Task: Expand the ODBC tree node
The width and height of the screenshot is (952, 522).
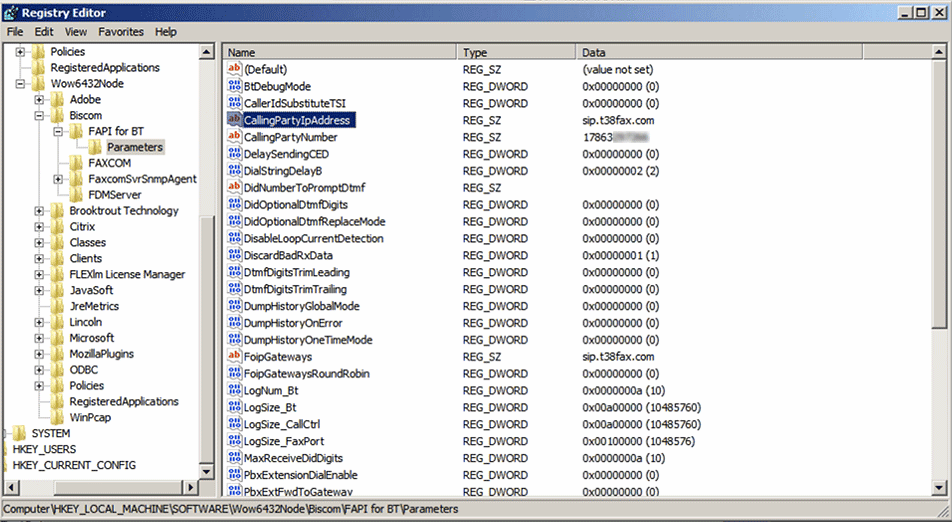Action: pos(39,370)
